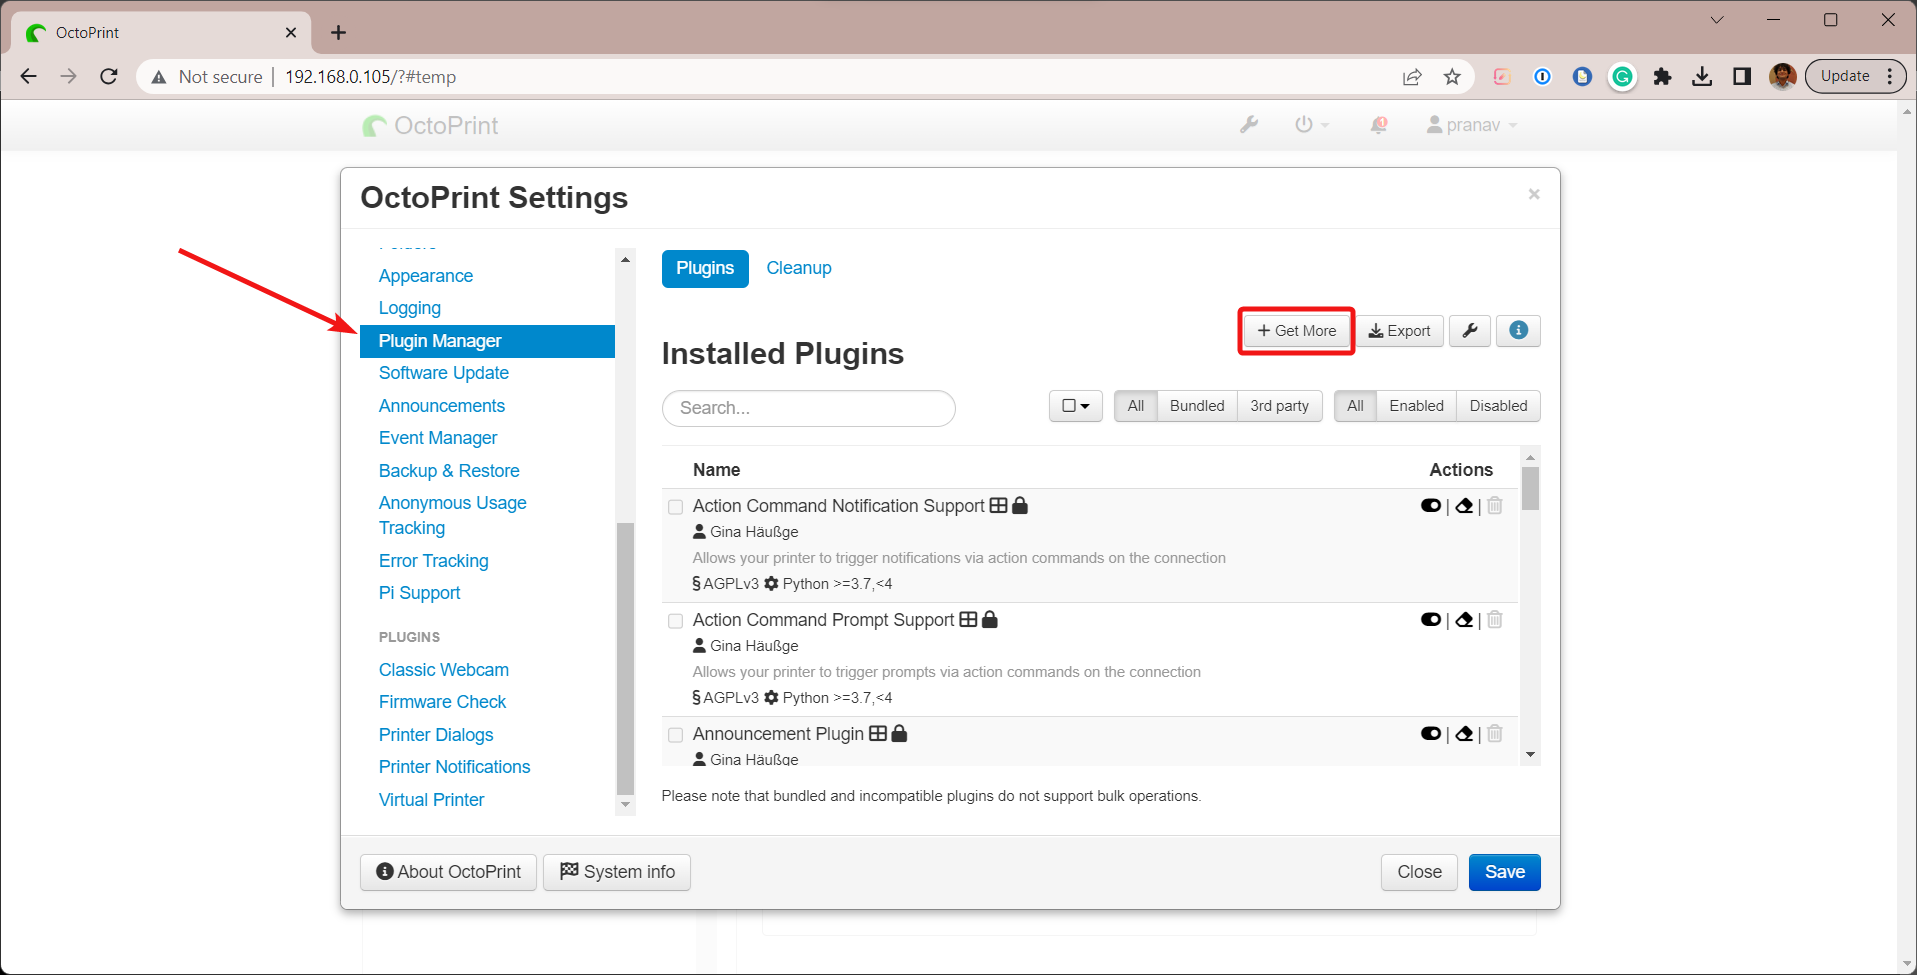The width and height of the screenshot is (1917, 975).
Task: Click About OctoPrint button
Action: point(448,872)
